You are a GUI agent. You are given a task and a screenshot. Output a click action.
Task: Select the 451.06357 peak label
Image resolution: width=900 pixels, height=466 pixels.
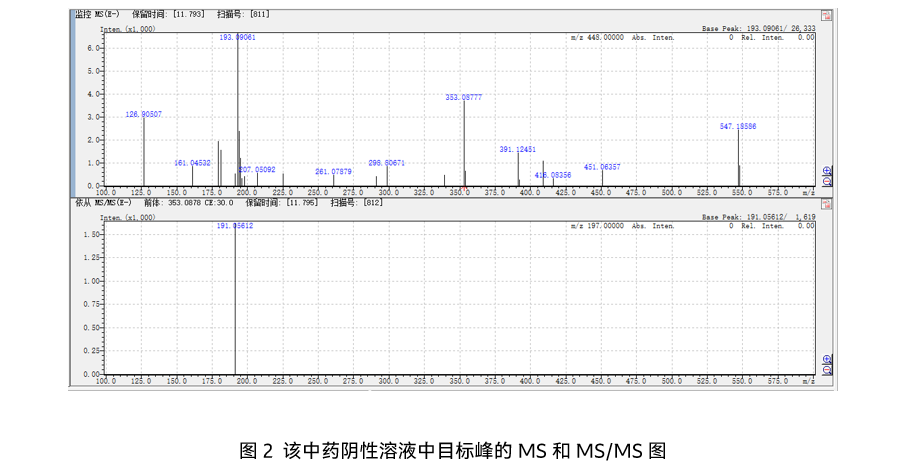[602, 167]
